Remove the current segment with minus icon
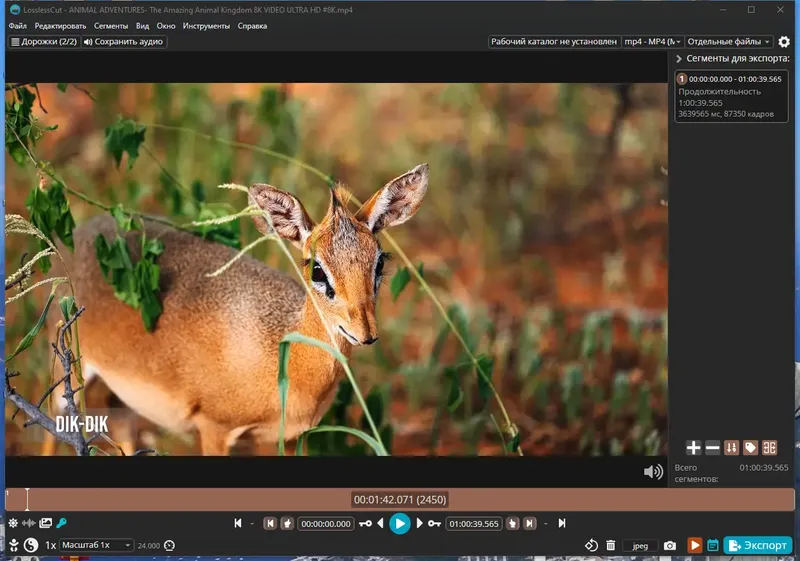 [x=712, y=448]
